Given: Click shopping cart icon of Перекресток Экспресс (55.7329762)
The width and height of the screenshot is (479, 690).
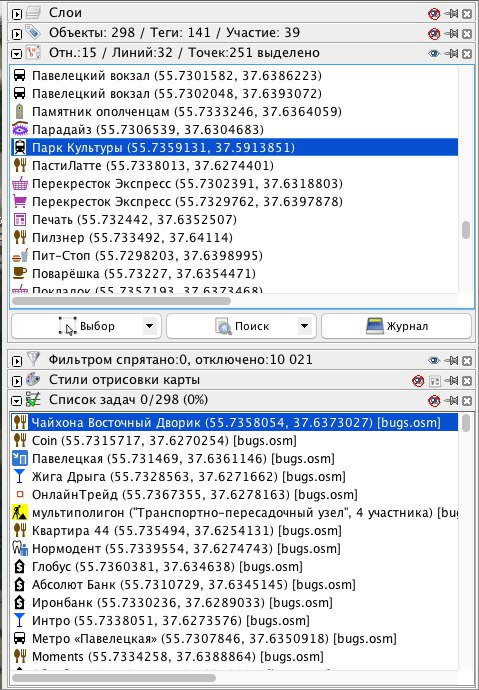Looking at the screenshot, I should point(20,202).
